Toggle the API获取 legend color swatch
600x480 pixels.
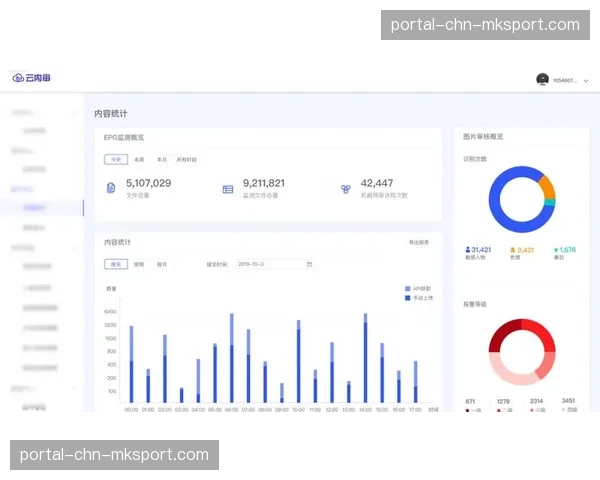(x=407, y=289)
